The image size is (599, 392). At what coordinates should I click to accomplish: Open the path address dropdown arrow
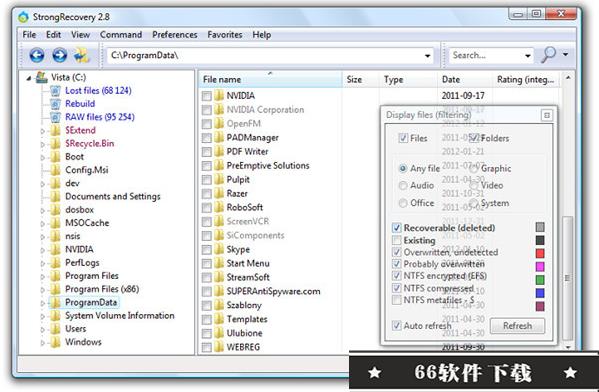click(427, 56)
